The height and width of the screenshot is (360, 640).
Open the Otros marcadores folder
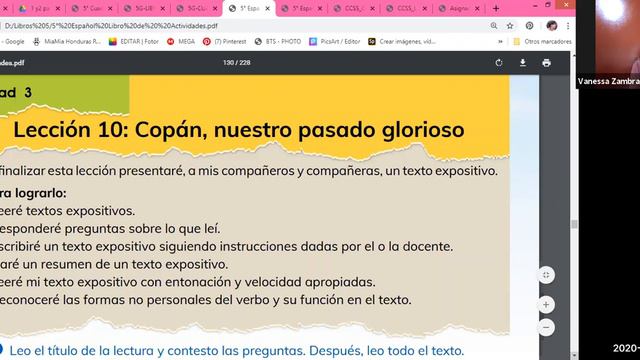[x=542, y=42]
